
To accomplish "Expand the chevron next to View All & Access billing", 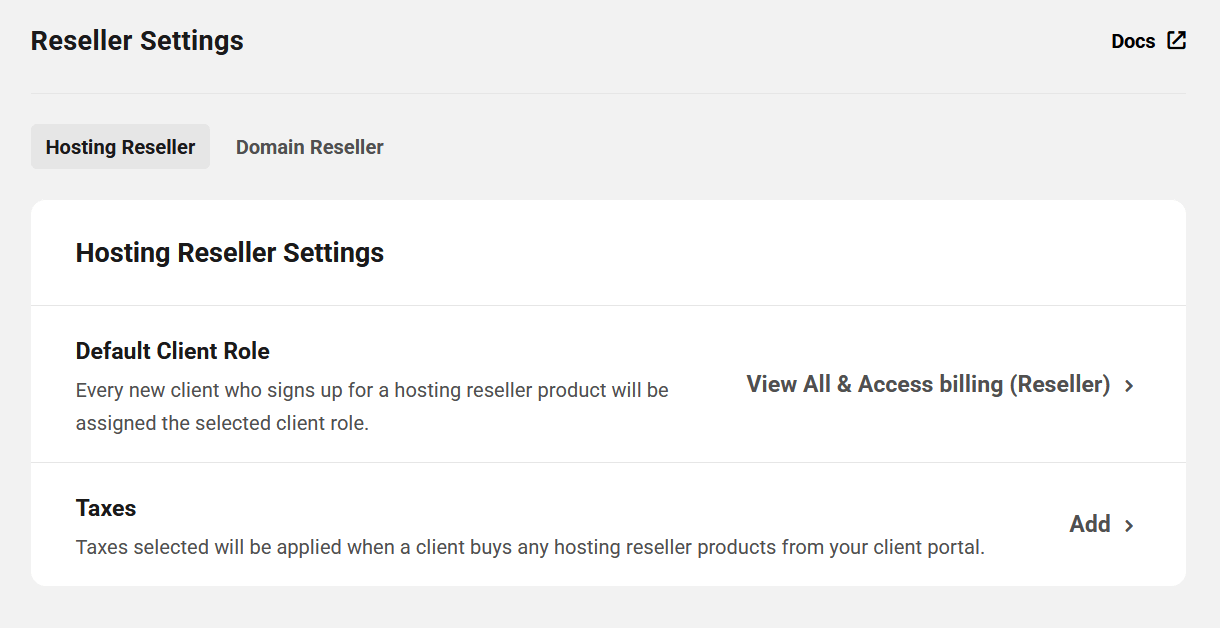I will coord(1129,385).
